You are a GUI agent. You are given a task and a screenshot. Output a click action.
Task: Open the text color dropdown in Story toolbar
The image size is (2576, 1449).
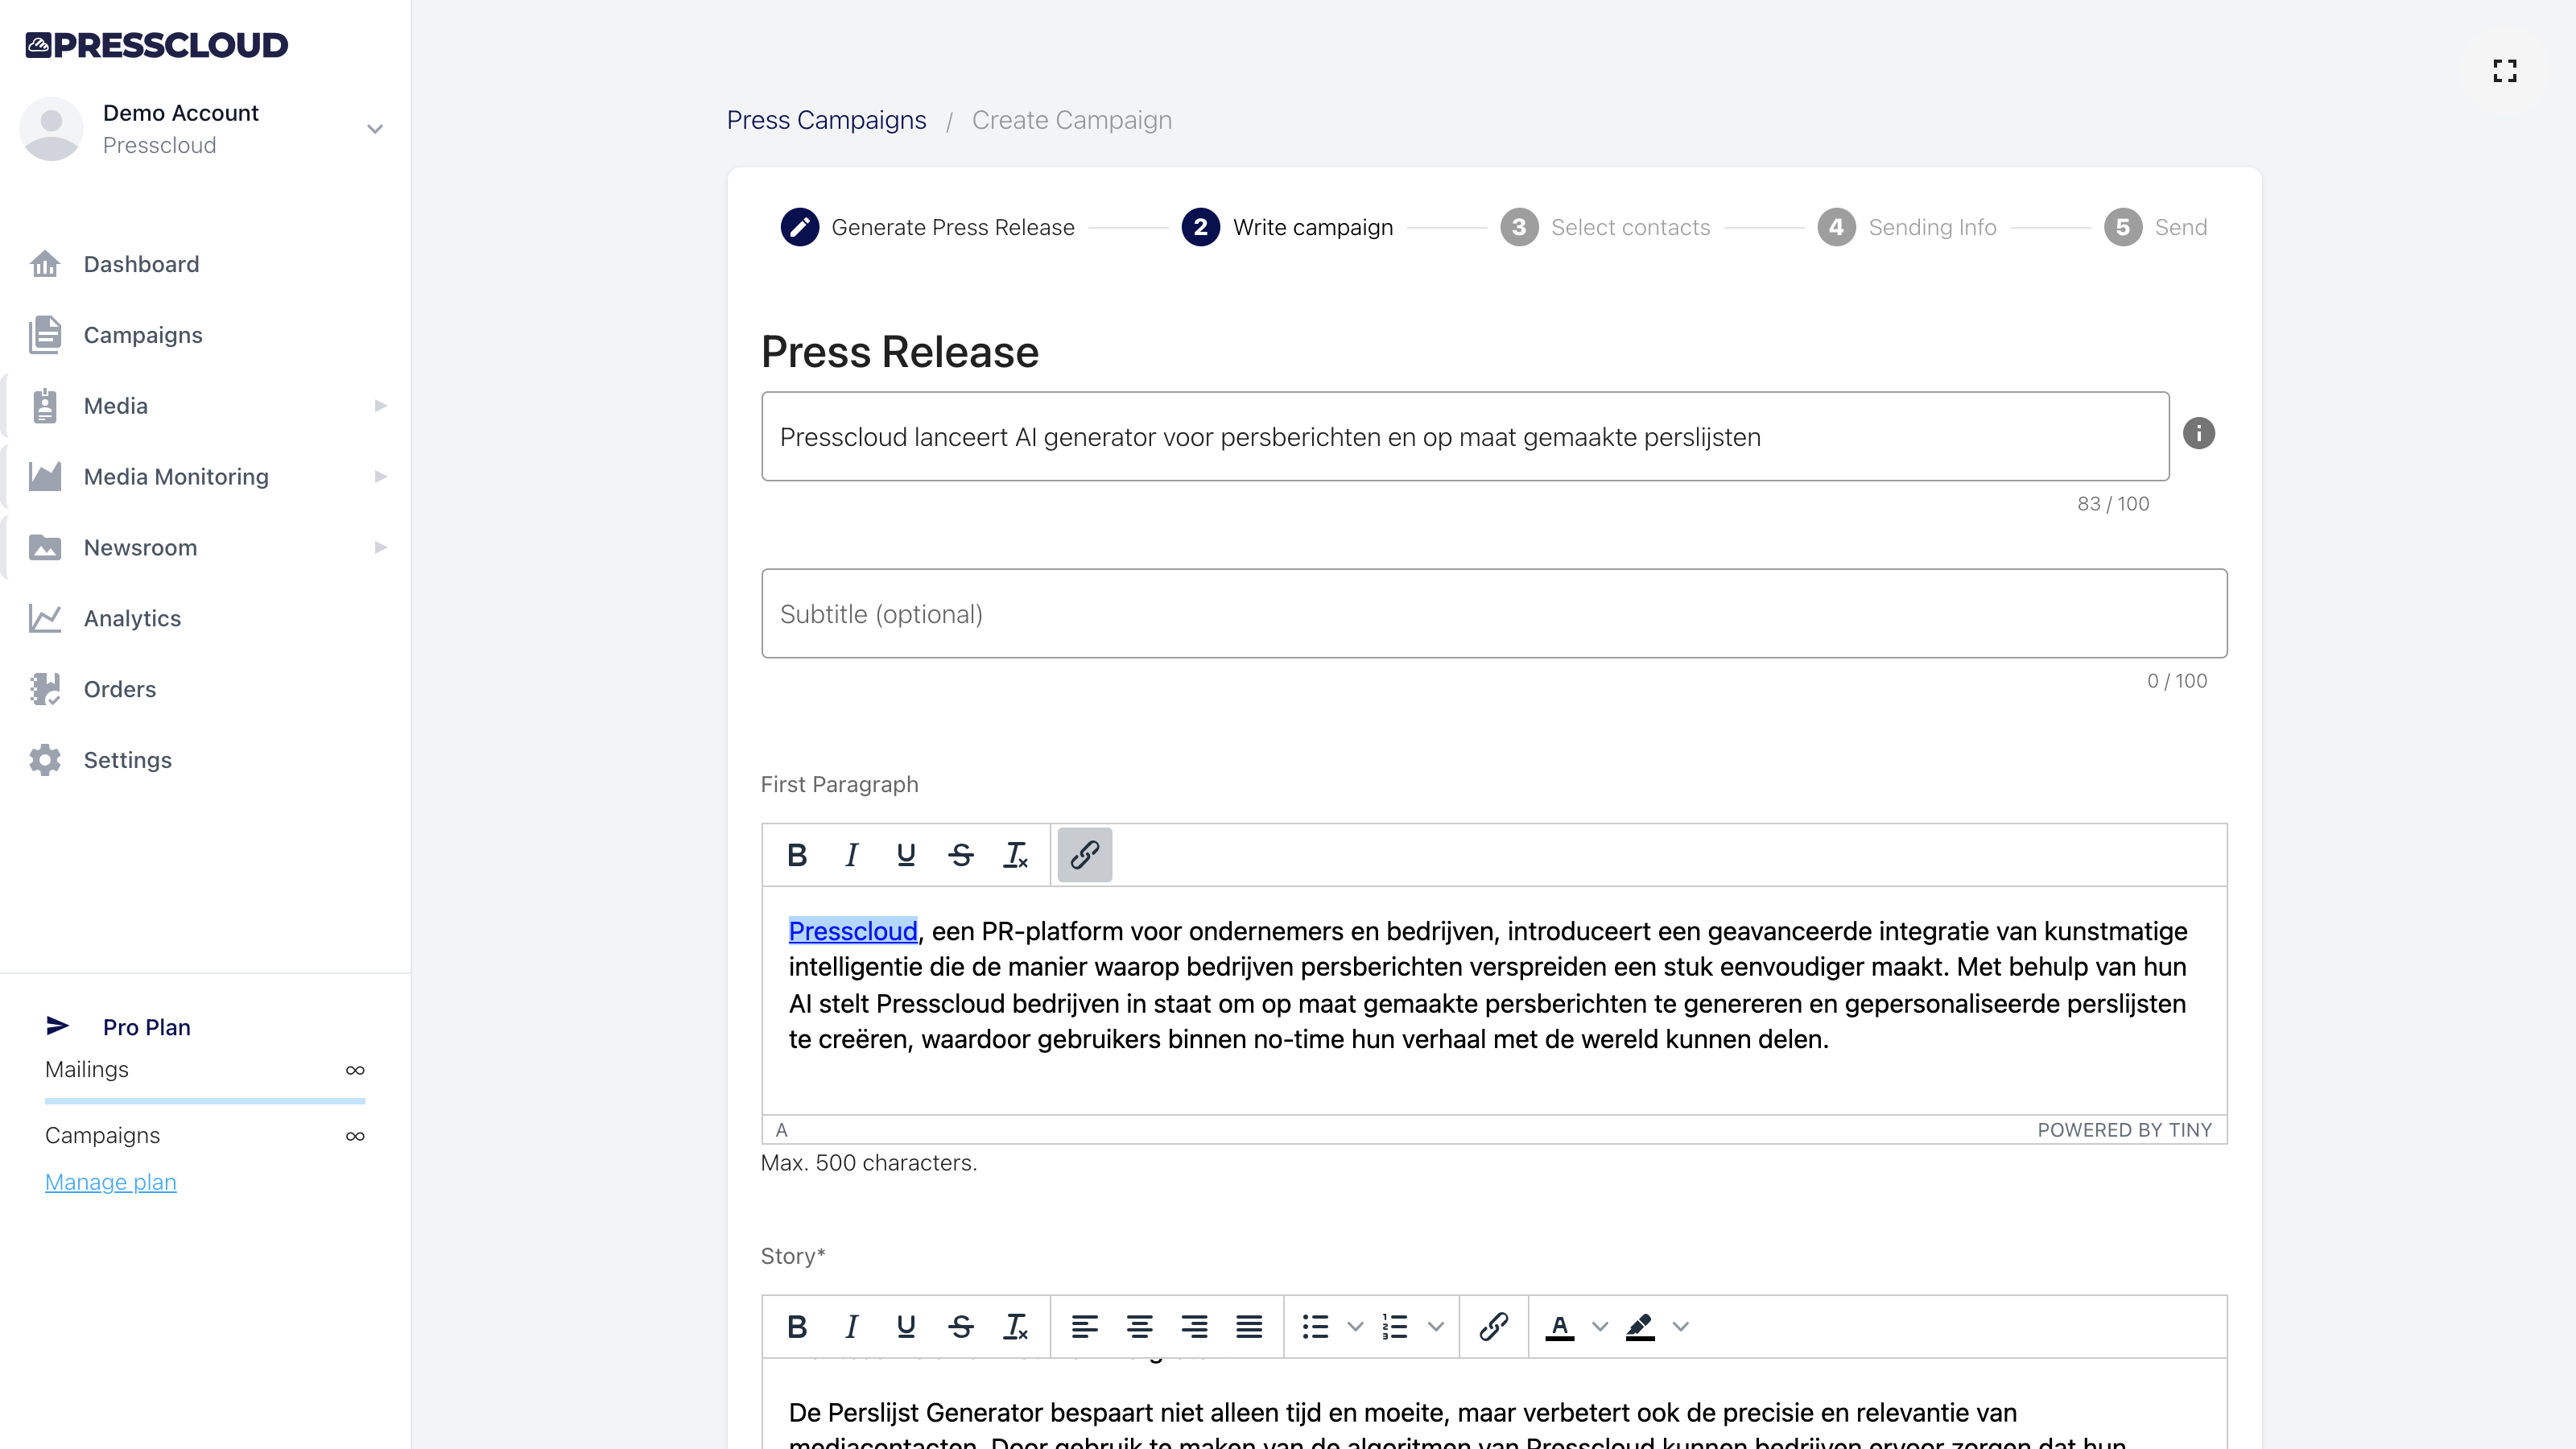point(1602,1327)
